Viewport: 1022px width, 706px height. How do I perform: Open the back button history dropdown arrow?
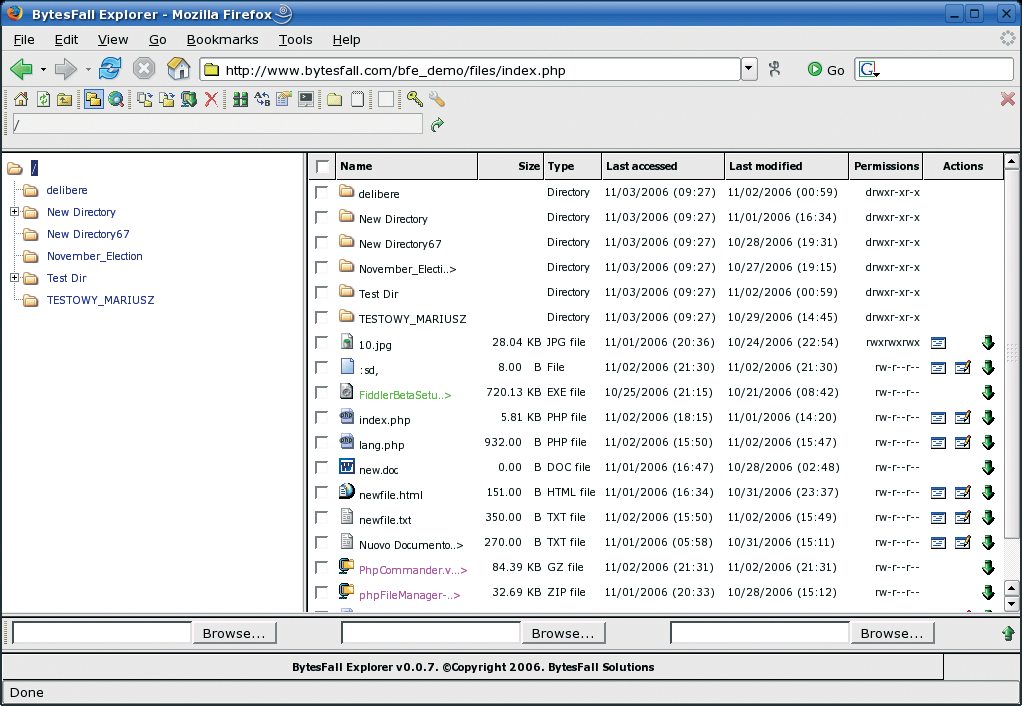pos(43,69)
